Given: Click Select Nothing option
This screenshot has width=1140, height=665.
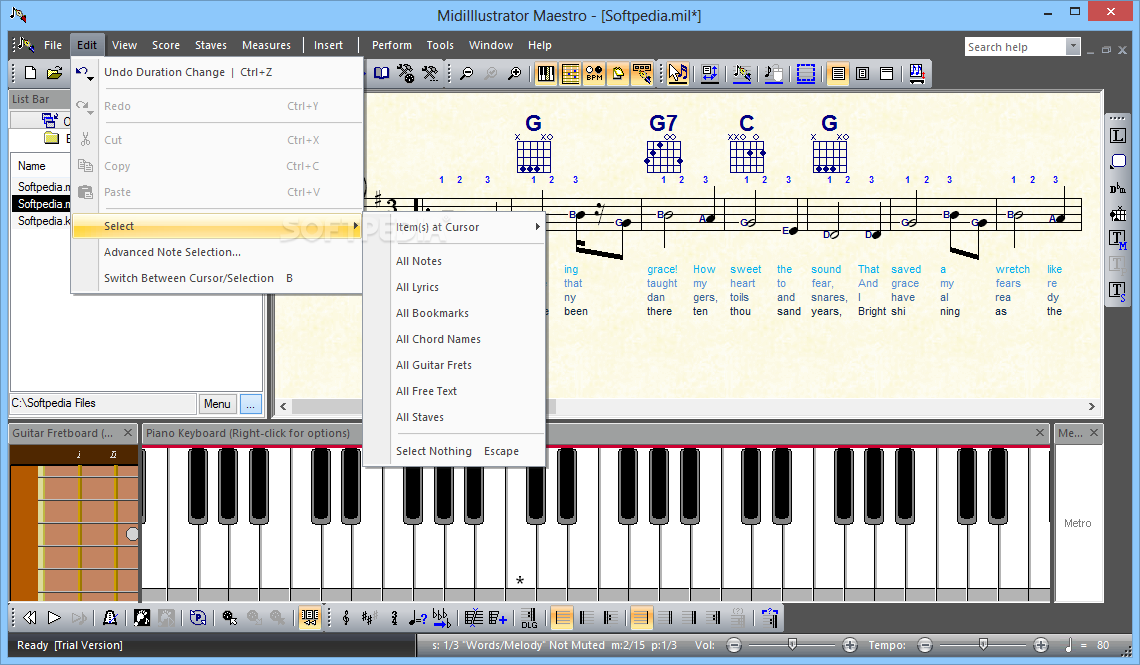Looking at the screenshot, I should point(469,451).
